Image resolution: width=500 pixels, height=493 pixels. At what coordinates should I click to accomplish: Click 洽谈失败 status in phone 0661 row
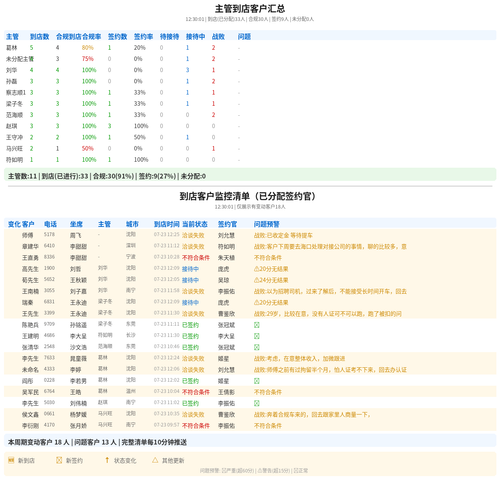193,415
